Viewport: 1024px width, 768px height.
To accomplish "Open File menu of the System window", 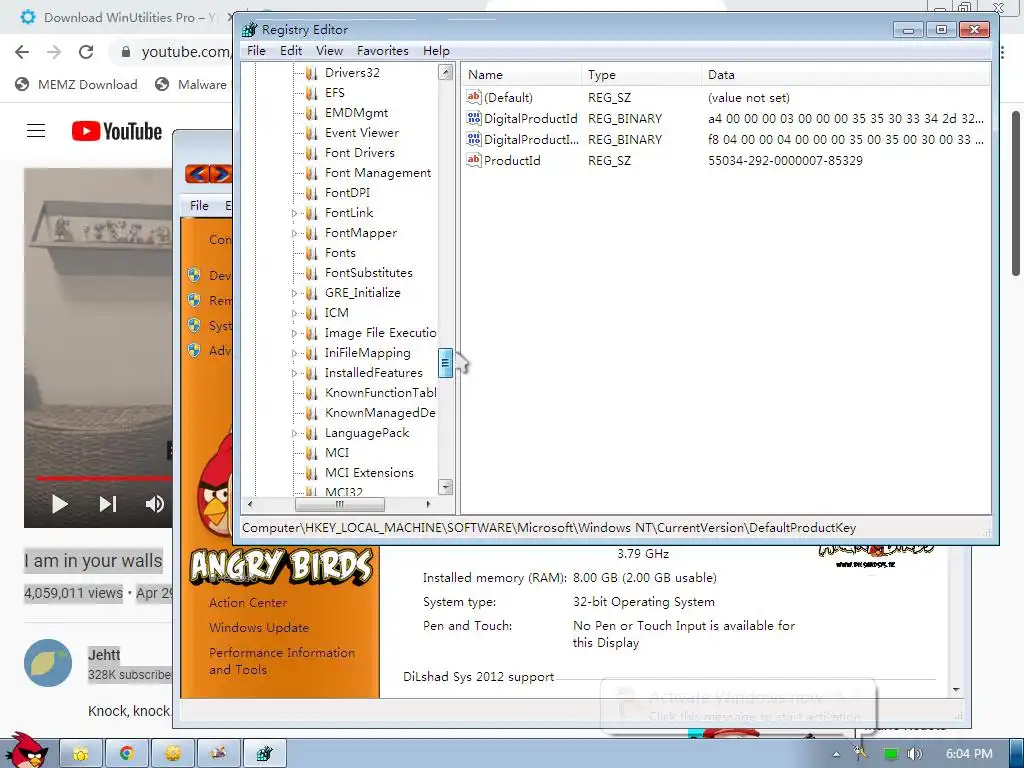I will pos(199,206).
